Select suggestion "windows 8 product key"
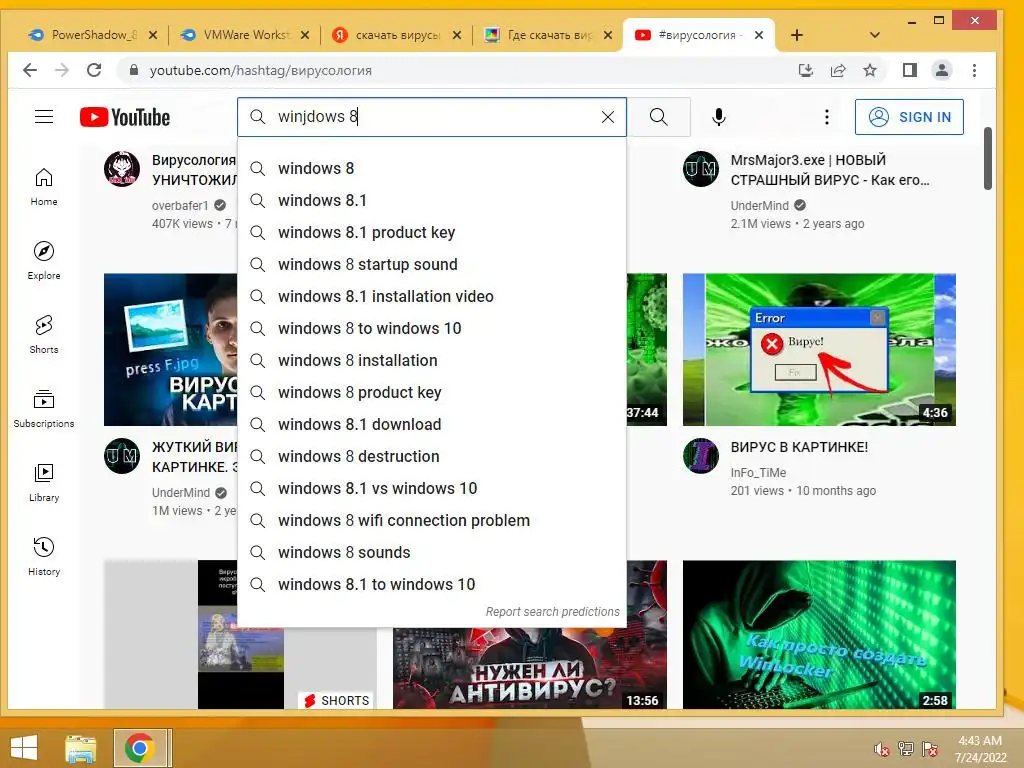Screen dimensions: 1024x768 tap(432, 392)
